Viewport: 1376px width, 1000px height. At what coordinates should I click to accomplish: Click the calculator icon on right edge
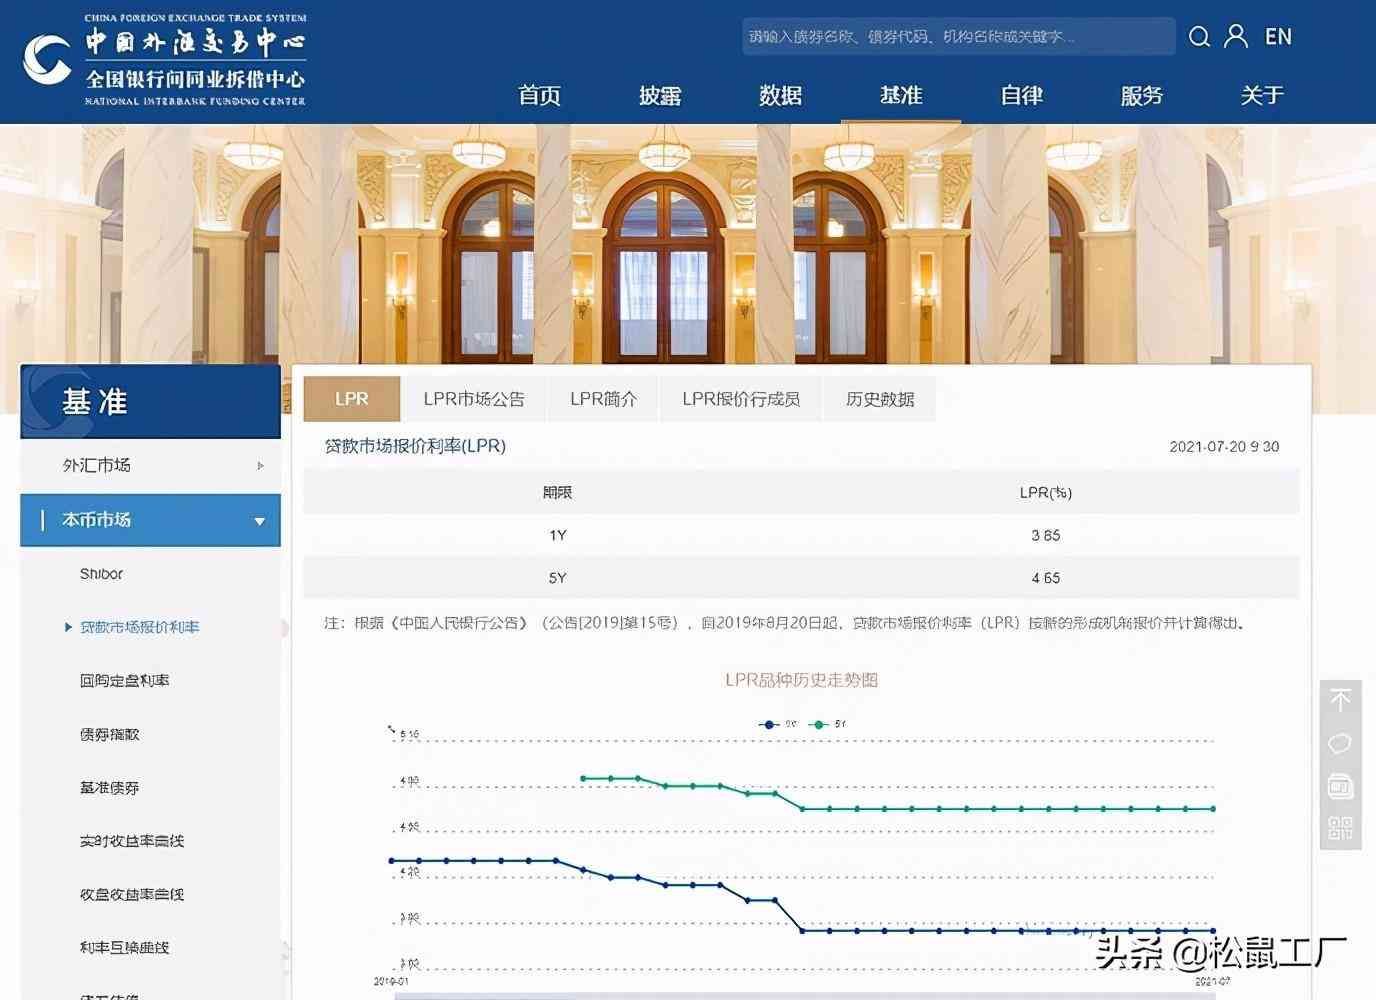[1338, 787]
